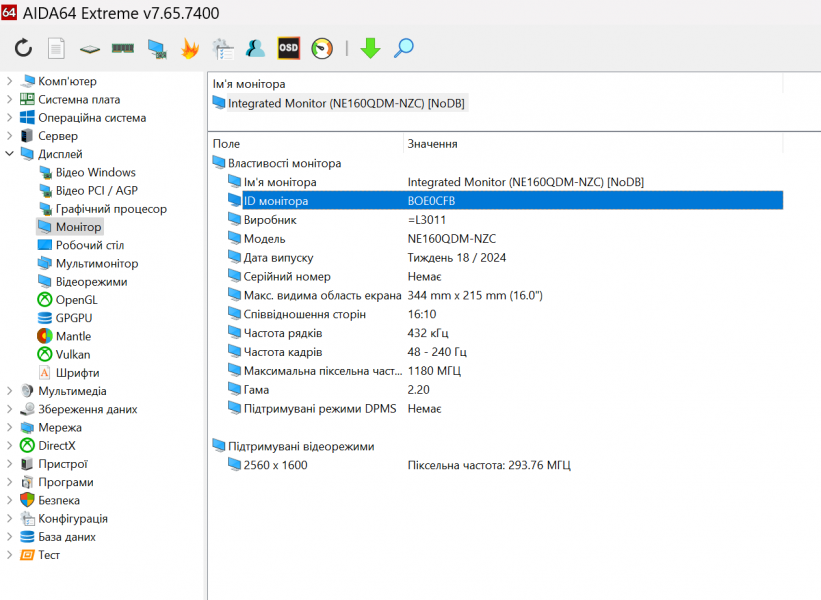Select the Частота рядків row
This screenshot has width=821, height=600.
(x=505, y=333)
